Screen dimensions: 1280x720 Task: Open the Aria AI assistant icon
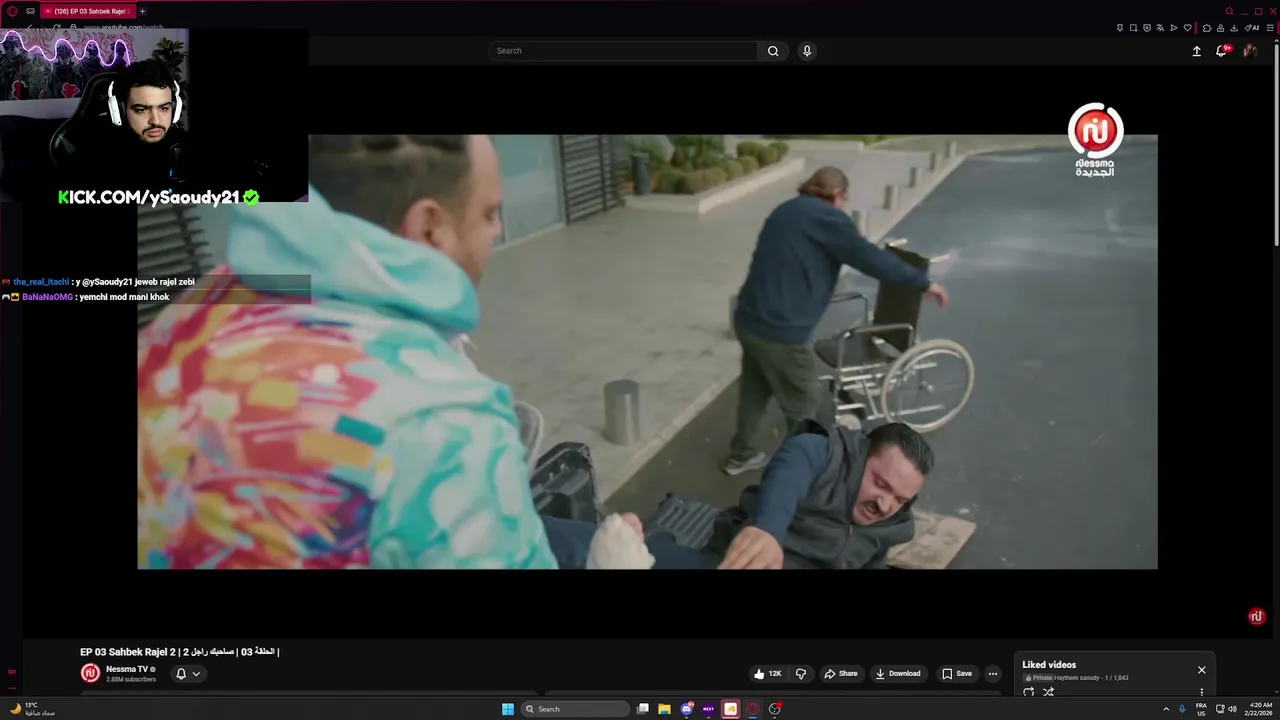click(x=1251, y=28)
